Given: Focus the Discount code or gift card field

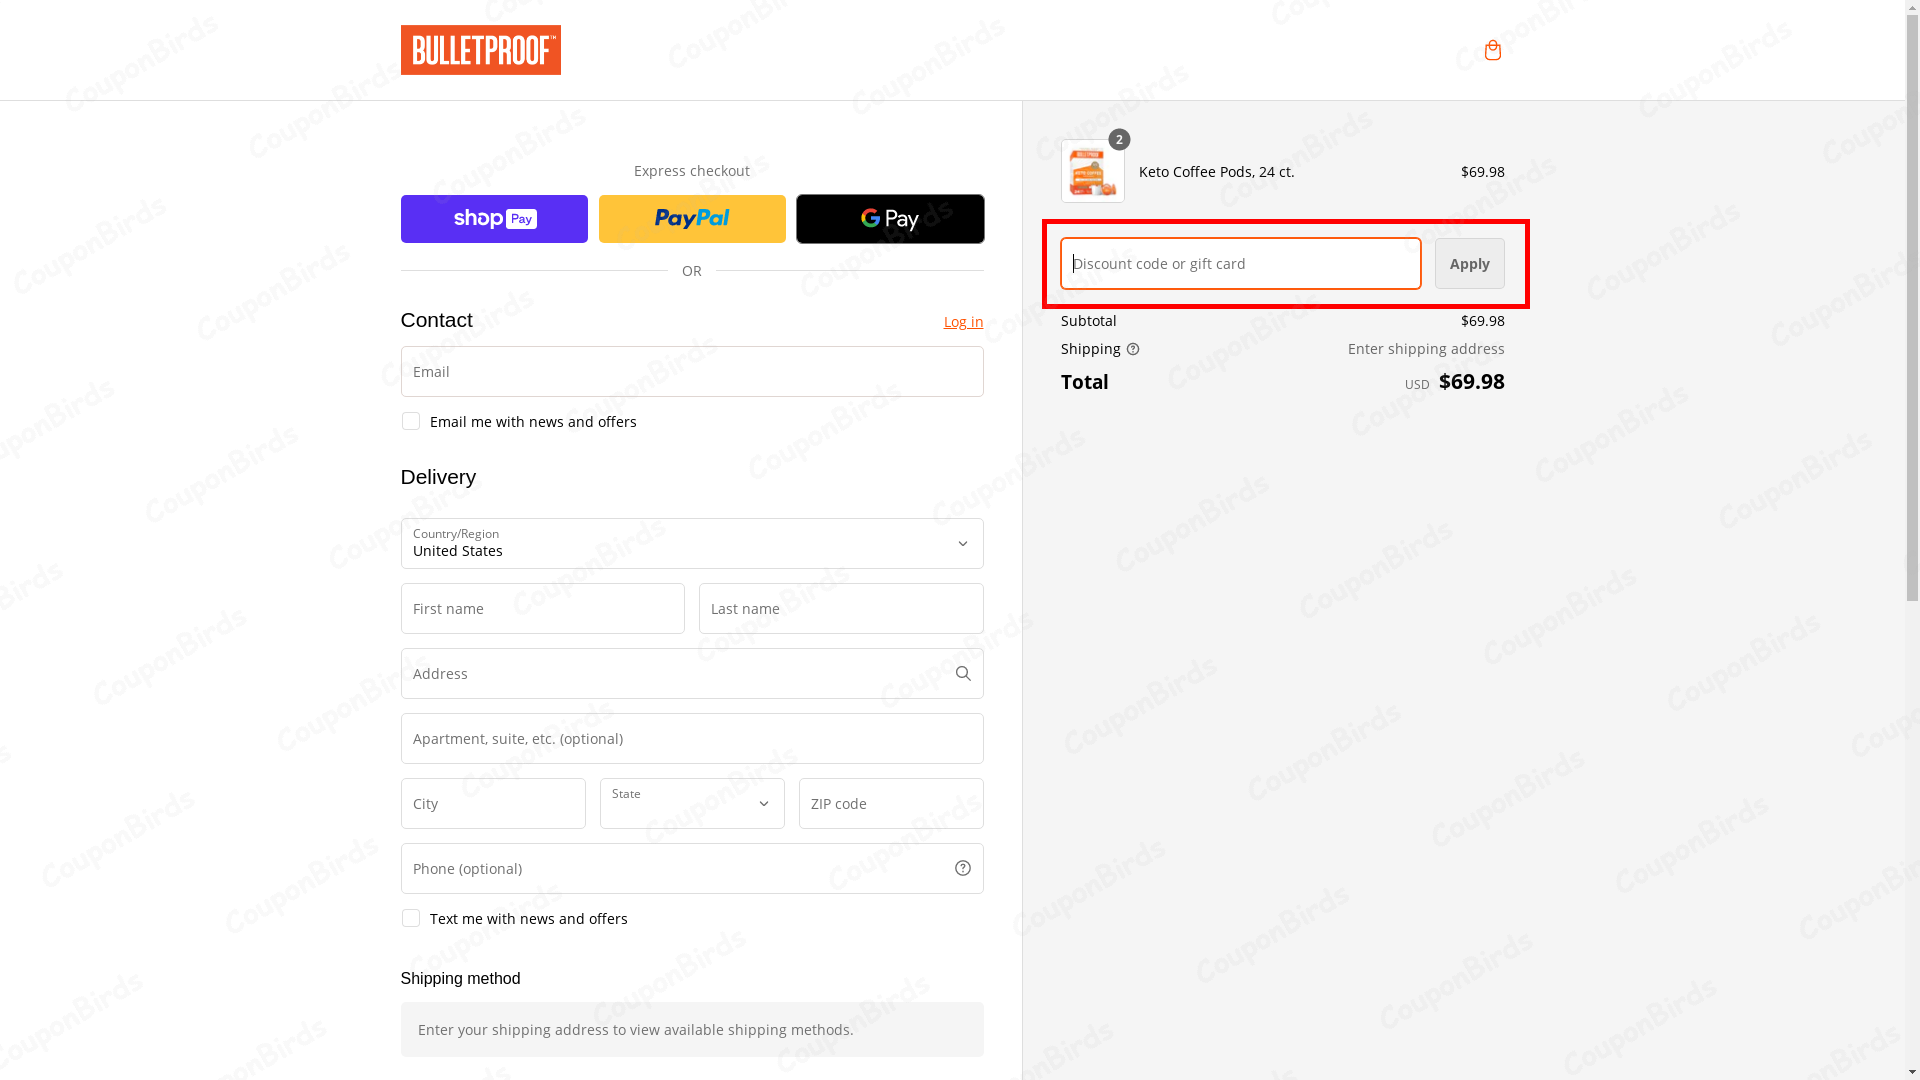Looking at the screenshot, I should pos(1241,264).
